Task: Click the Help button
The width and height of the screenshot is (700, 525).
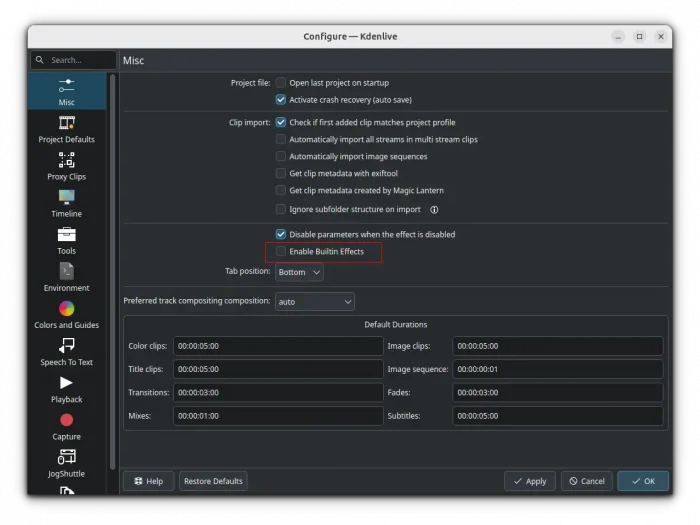Action: tap(149, 481)
